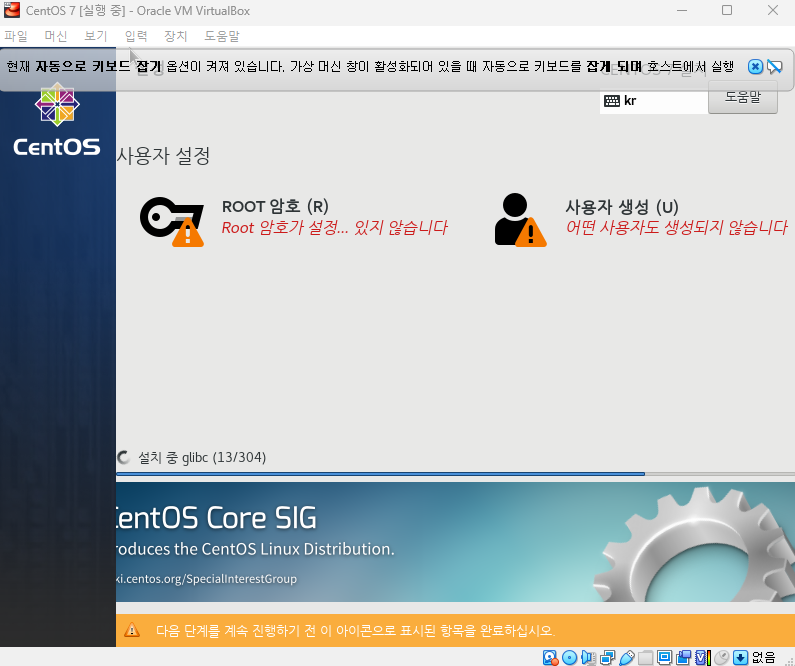
Task: Open the ROOT 암호 key icon
Action: (x=172, y=221)
